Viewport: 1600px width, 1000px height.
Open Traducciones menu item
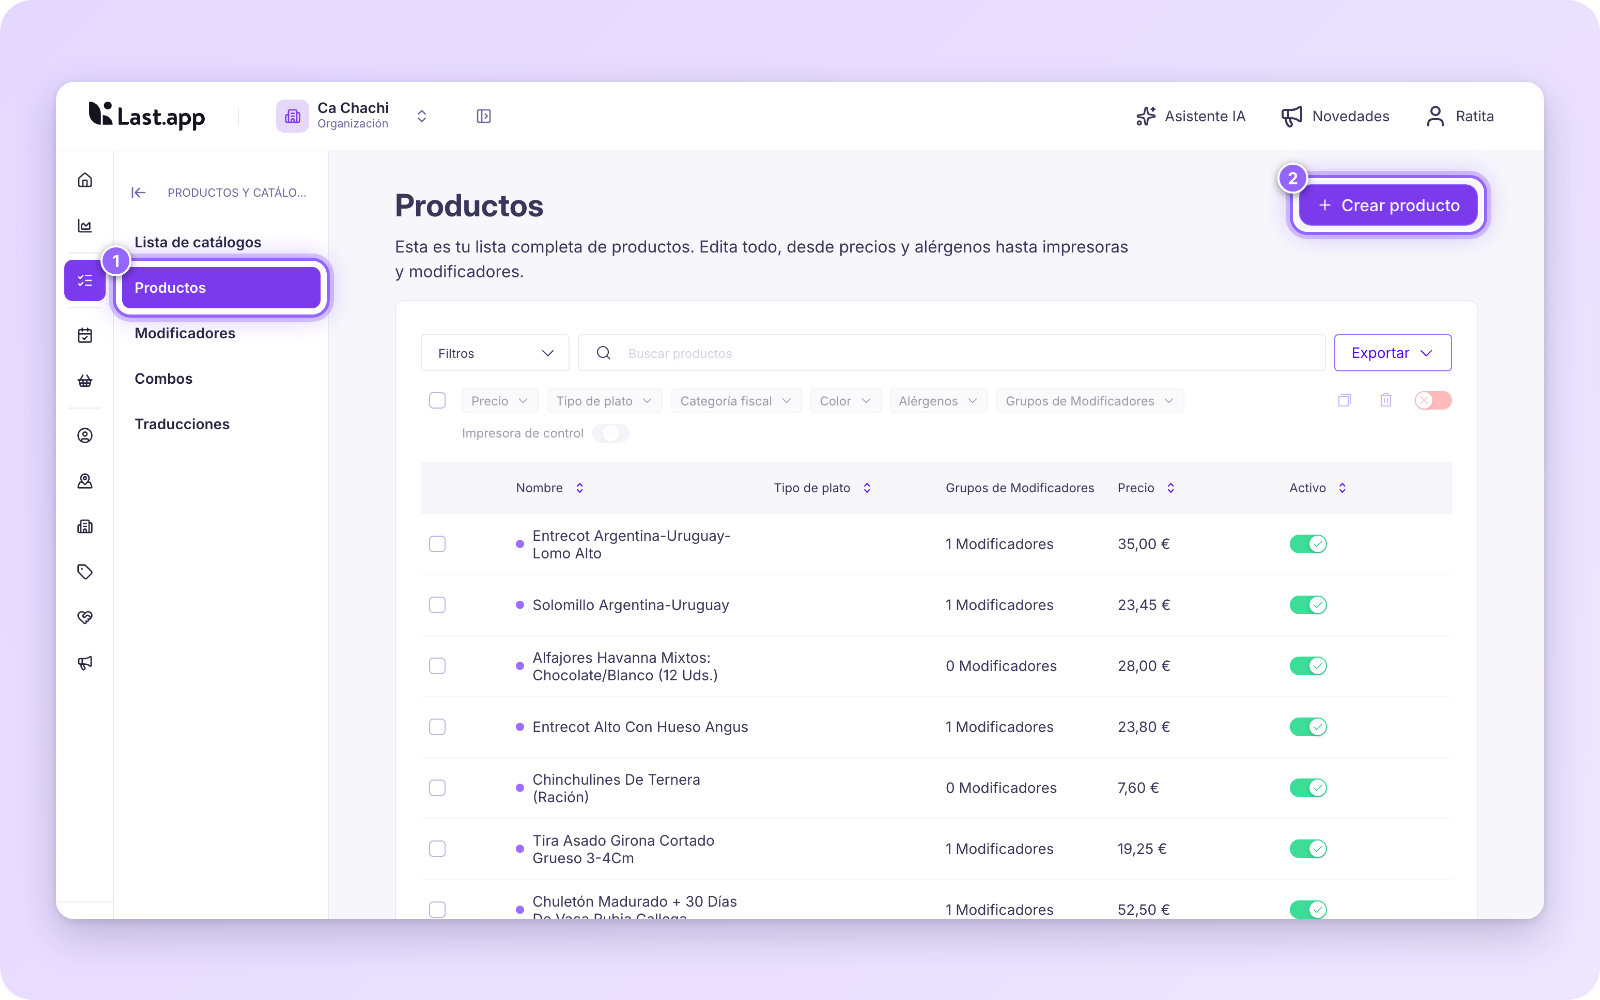tap(182, 424)
